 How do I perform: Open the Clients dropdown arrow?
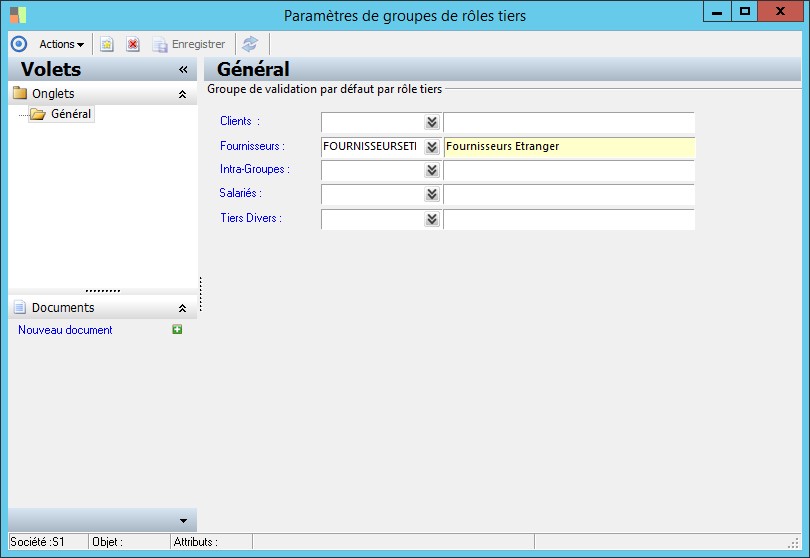tap(432, 122)
